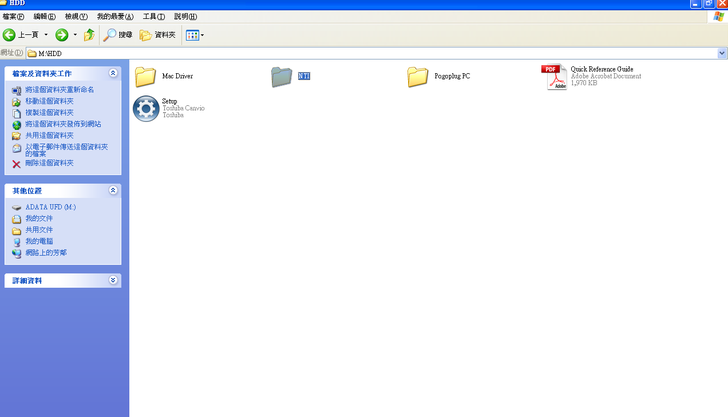Click 複製這個資料夾 copy link
The height and width of the screenshot is (417, 728).
click(49, 113)
